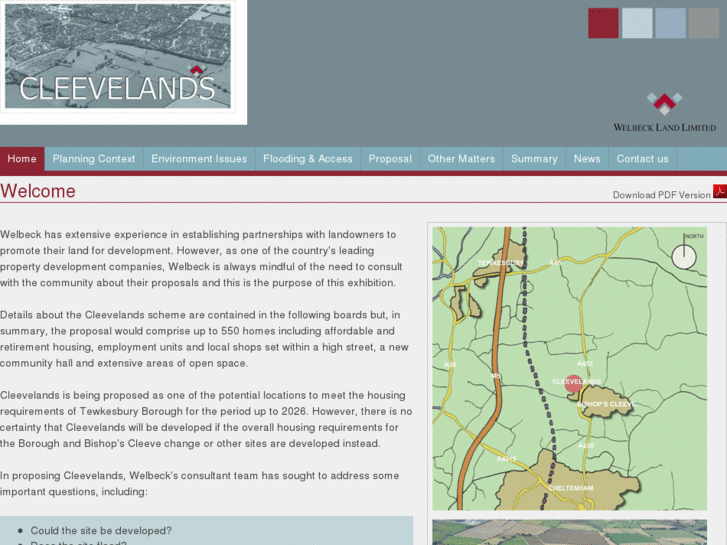Open the Planning Context page
The height and width of the screenshot is (545, 727).
[94, 159]
